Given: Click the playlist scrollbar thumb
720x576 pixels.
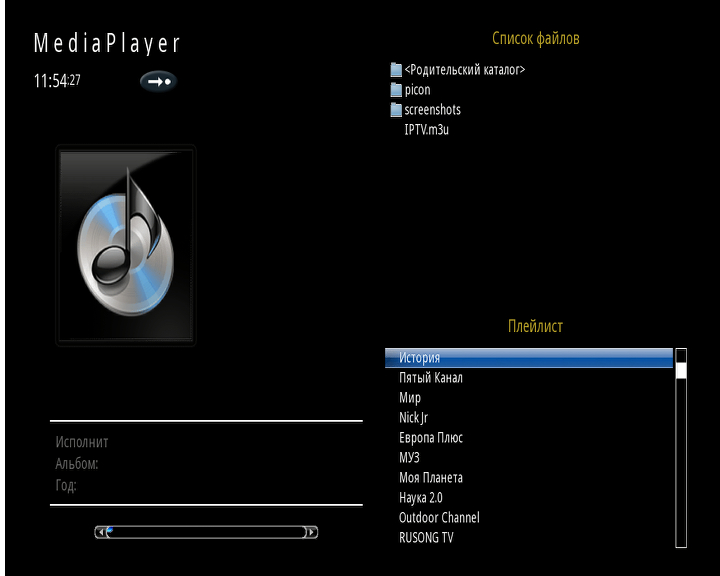Looking at the screenshot, I should [x=681, y=370].
